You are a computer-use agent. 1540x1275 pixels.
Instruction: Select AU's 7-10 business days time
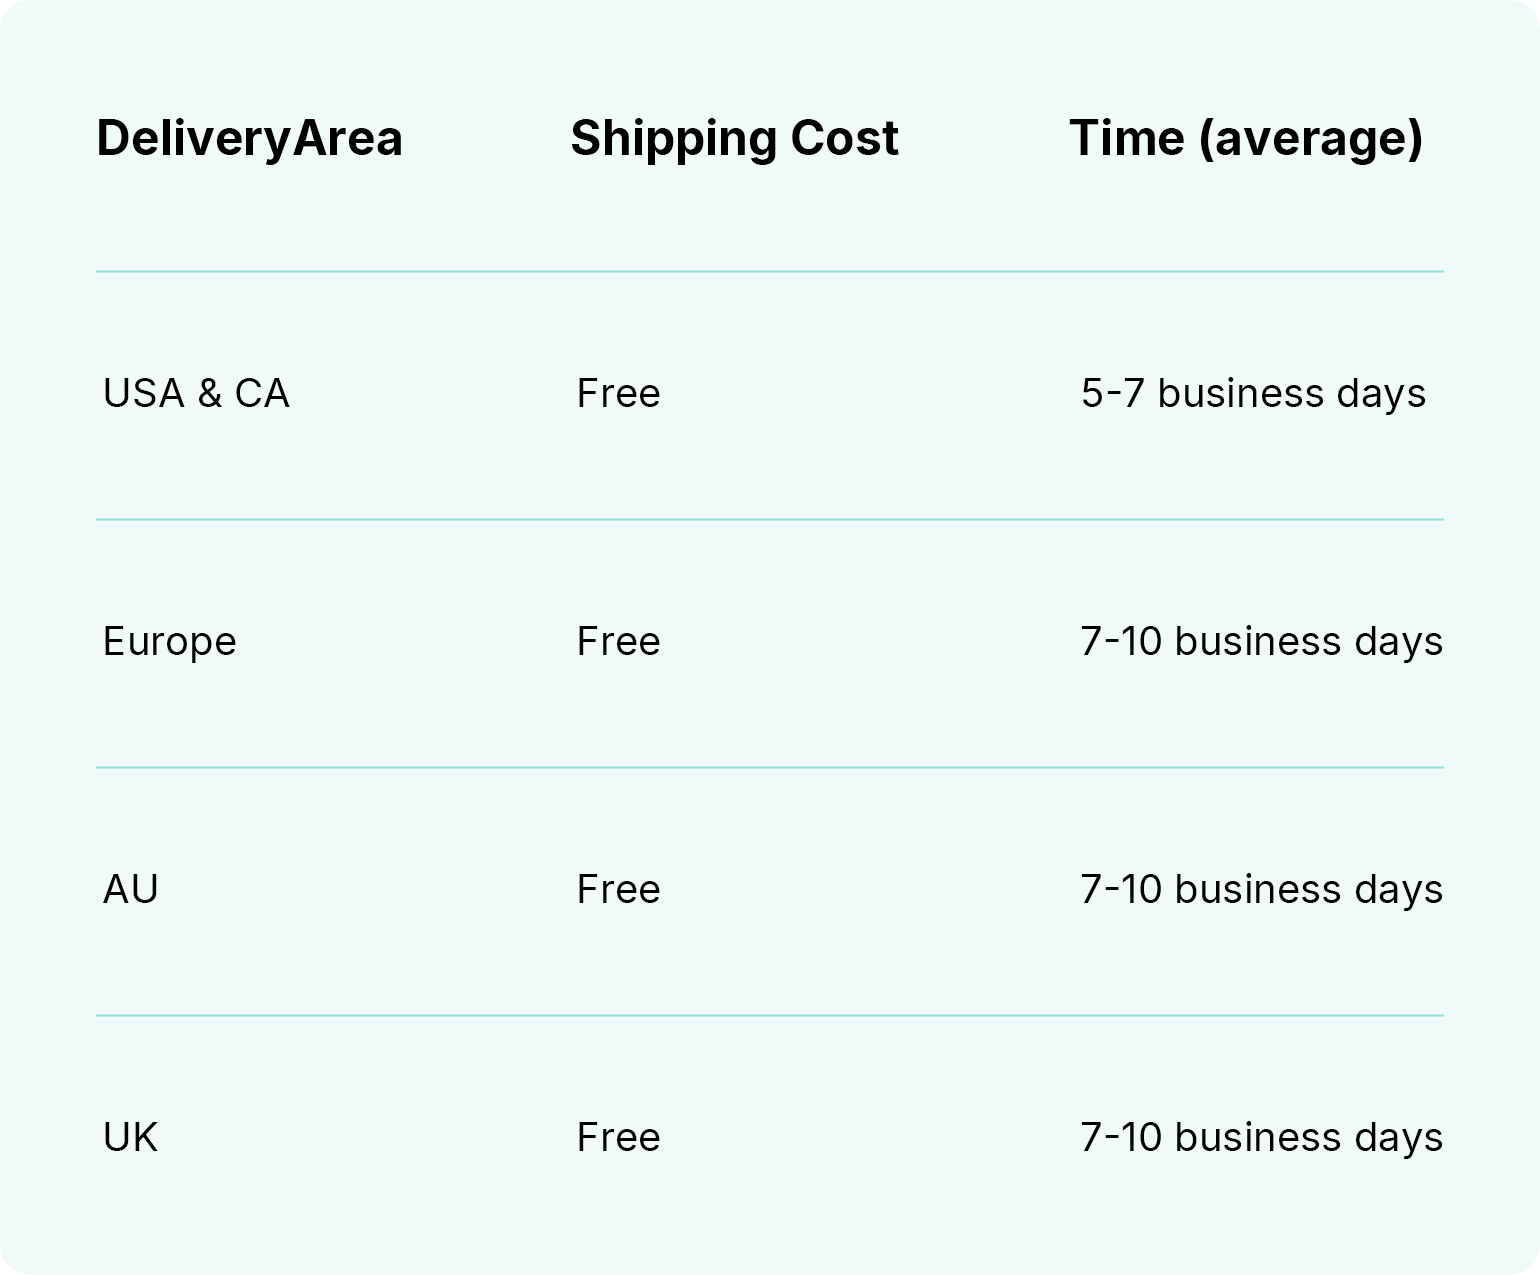(x=1261, y=889)
